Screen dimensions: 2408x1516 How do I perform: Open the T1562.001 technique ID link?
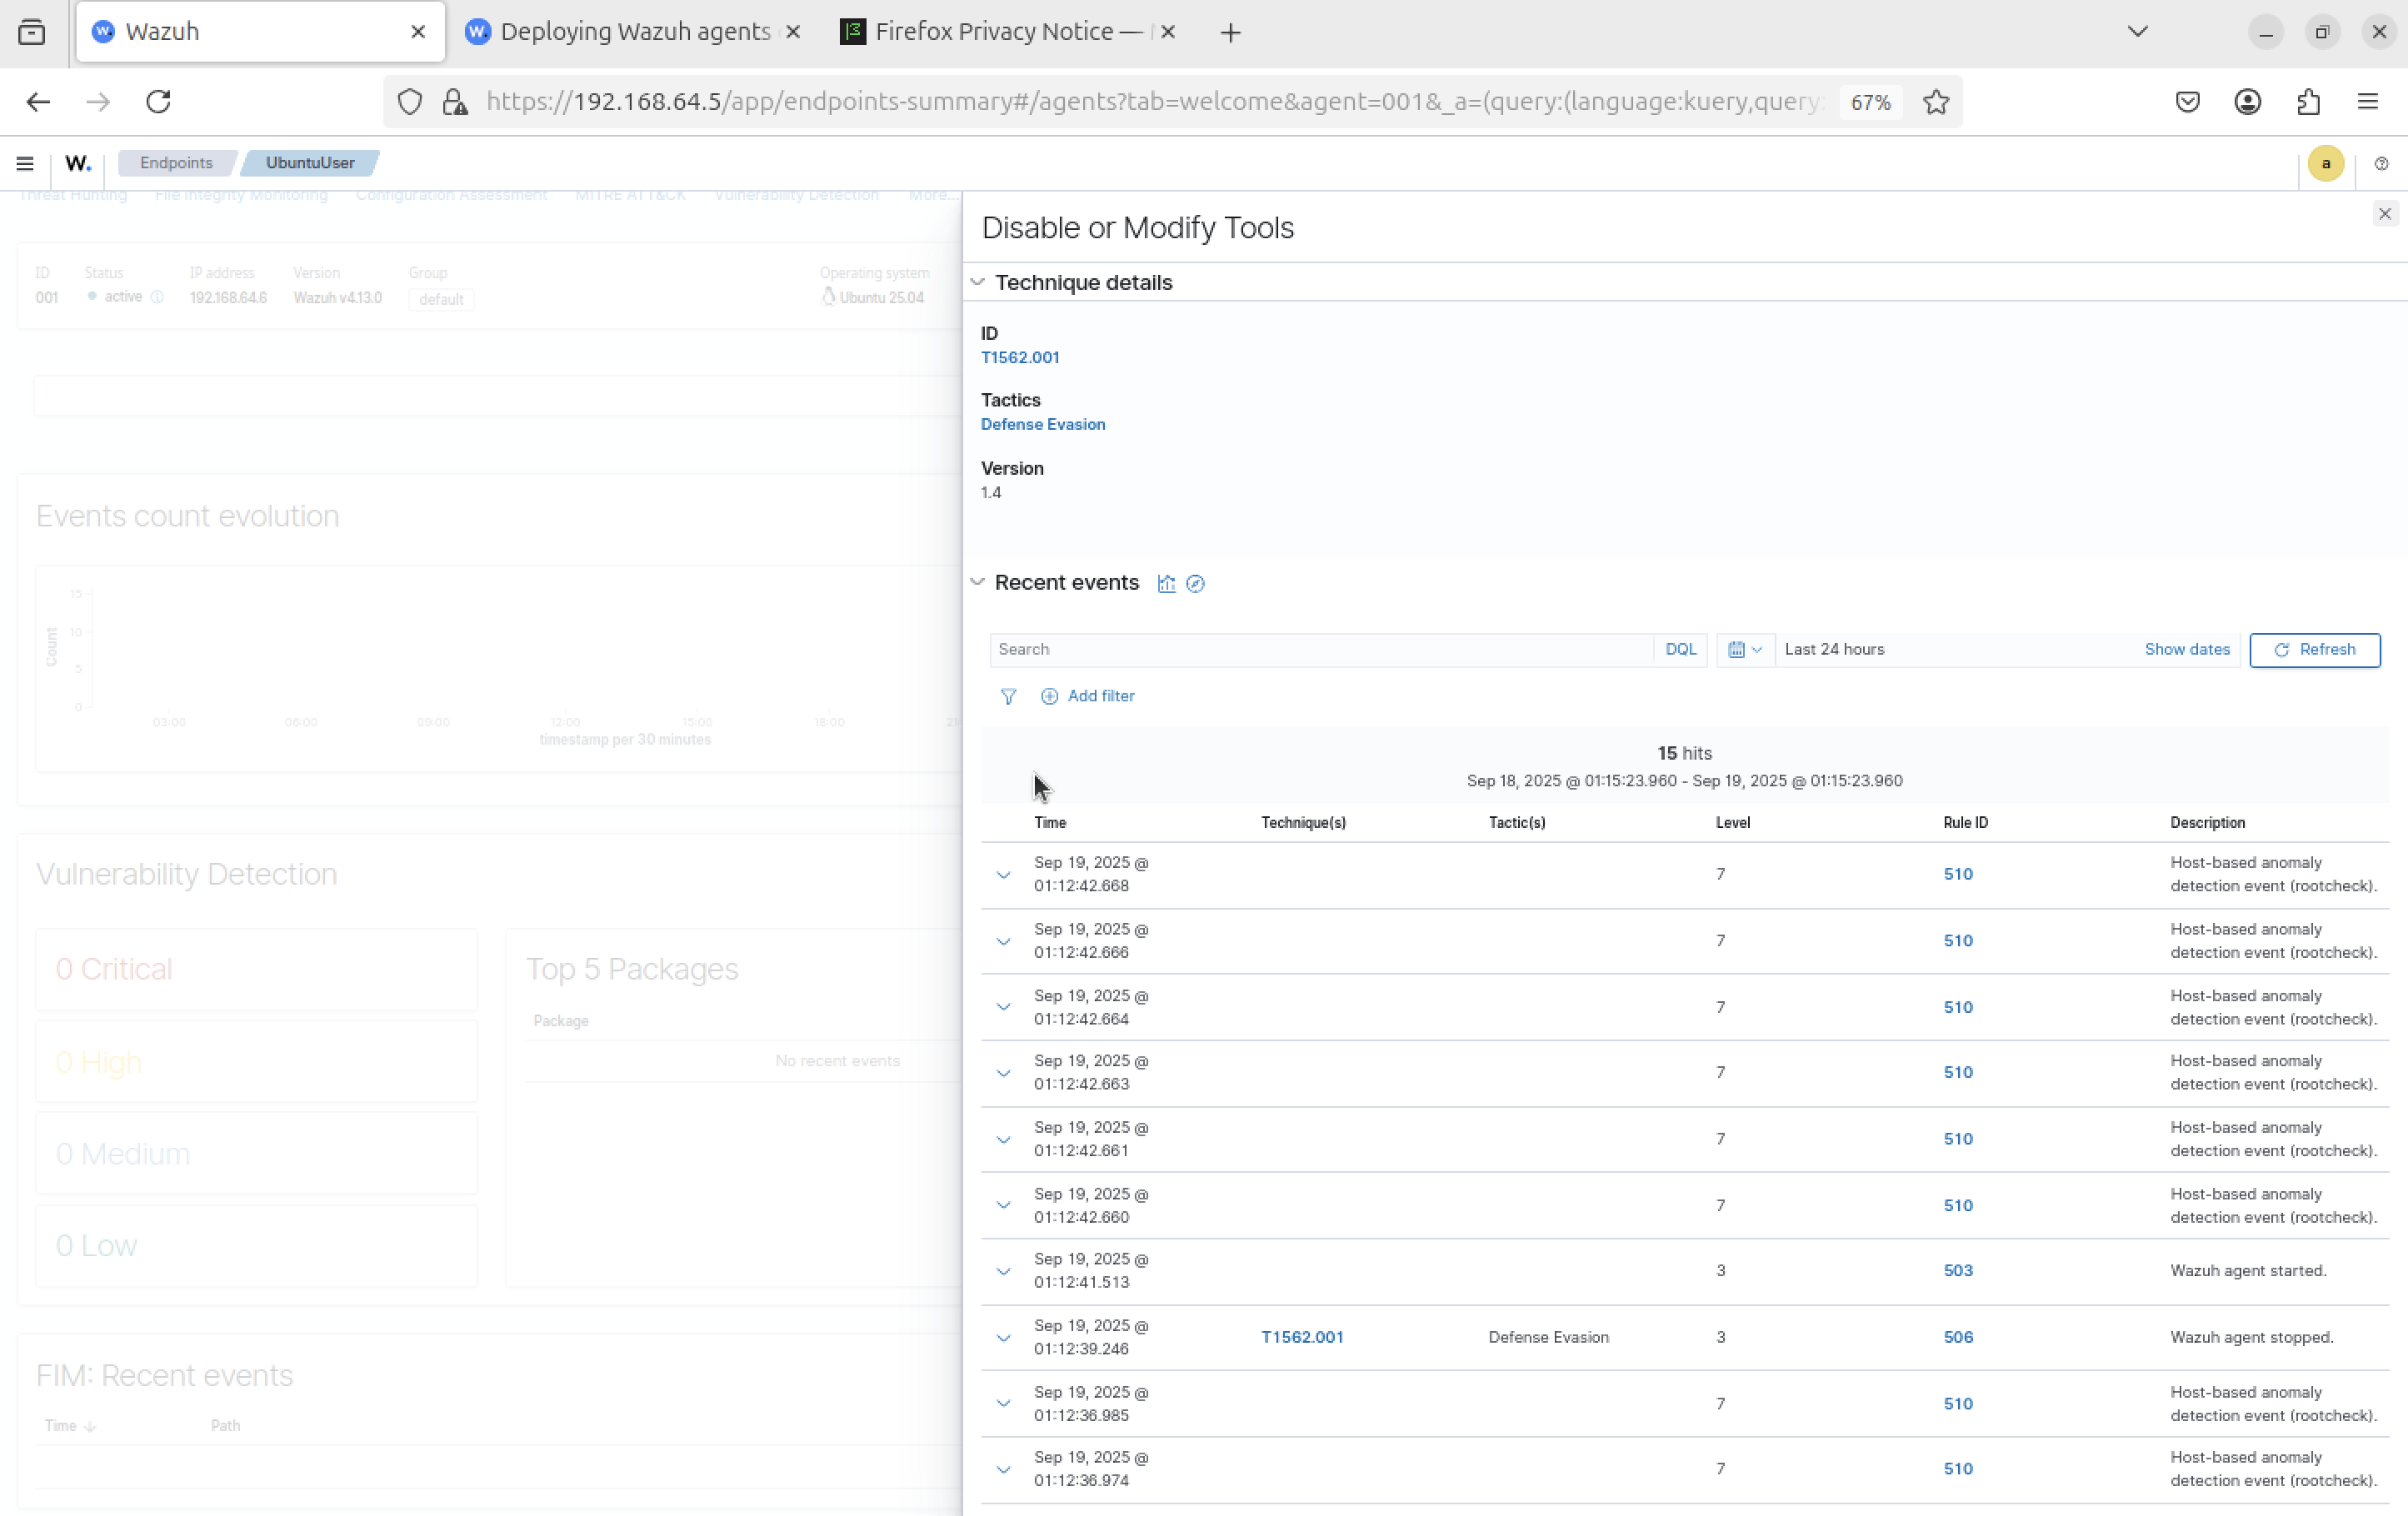1020,357
